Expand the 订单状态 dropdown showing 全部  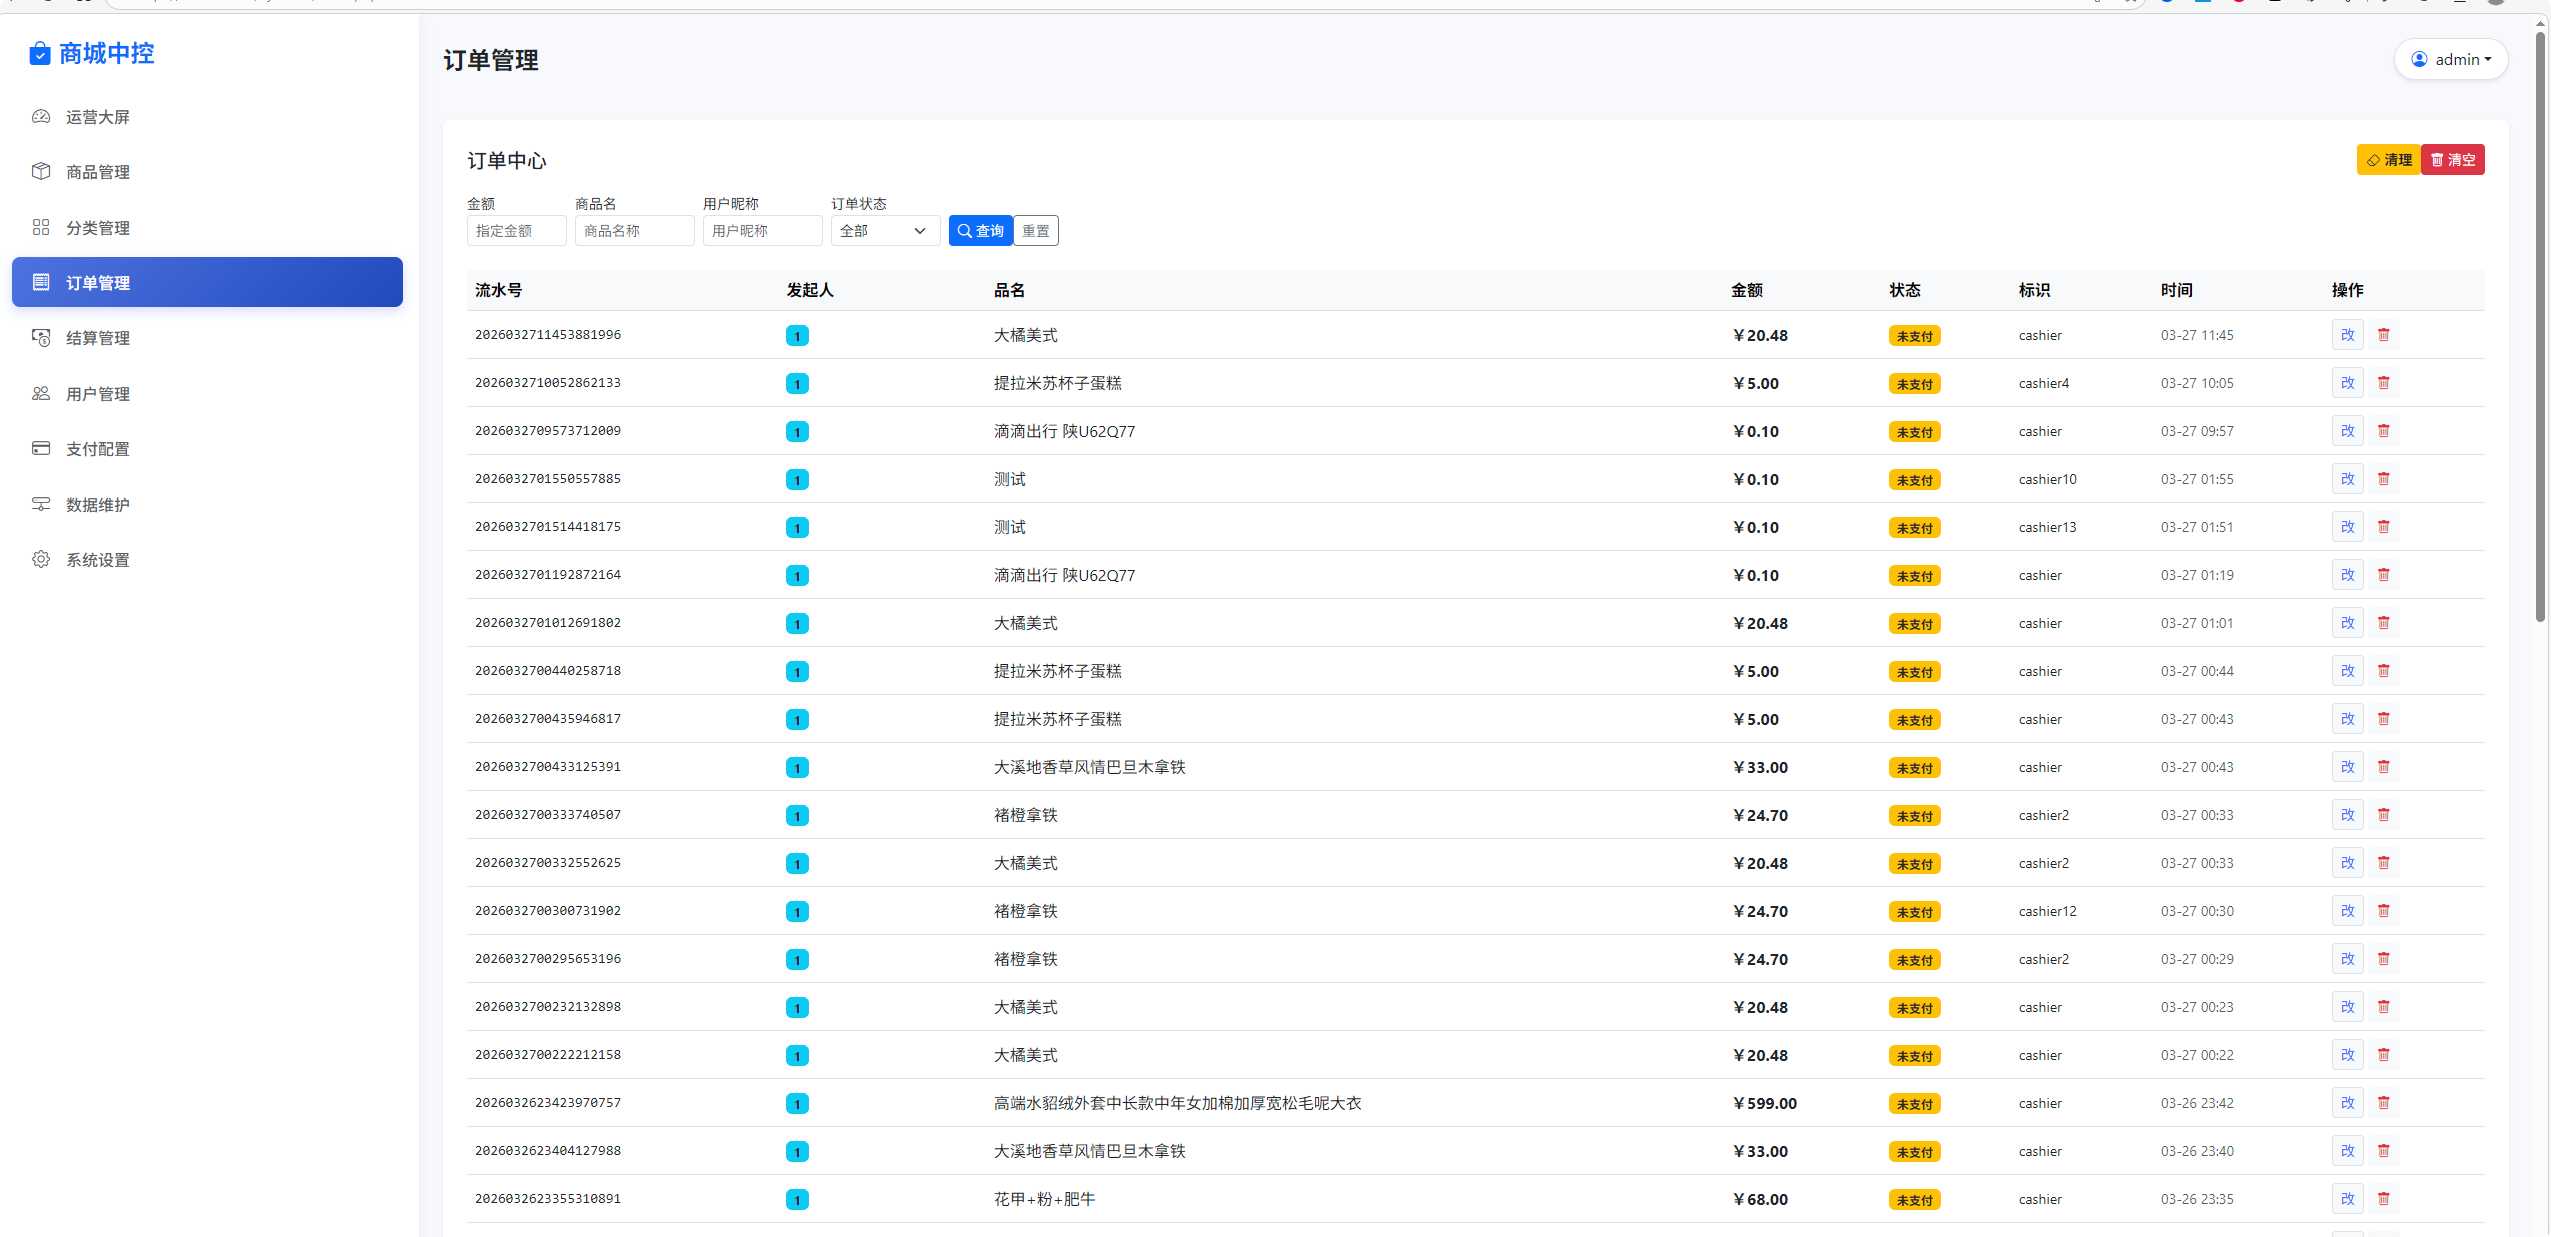(884, 231)
